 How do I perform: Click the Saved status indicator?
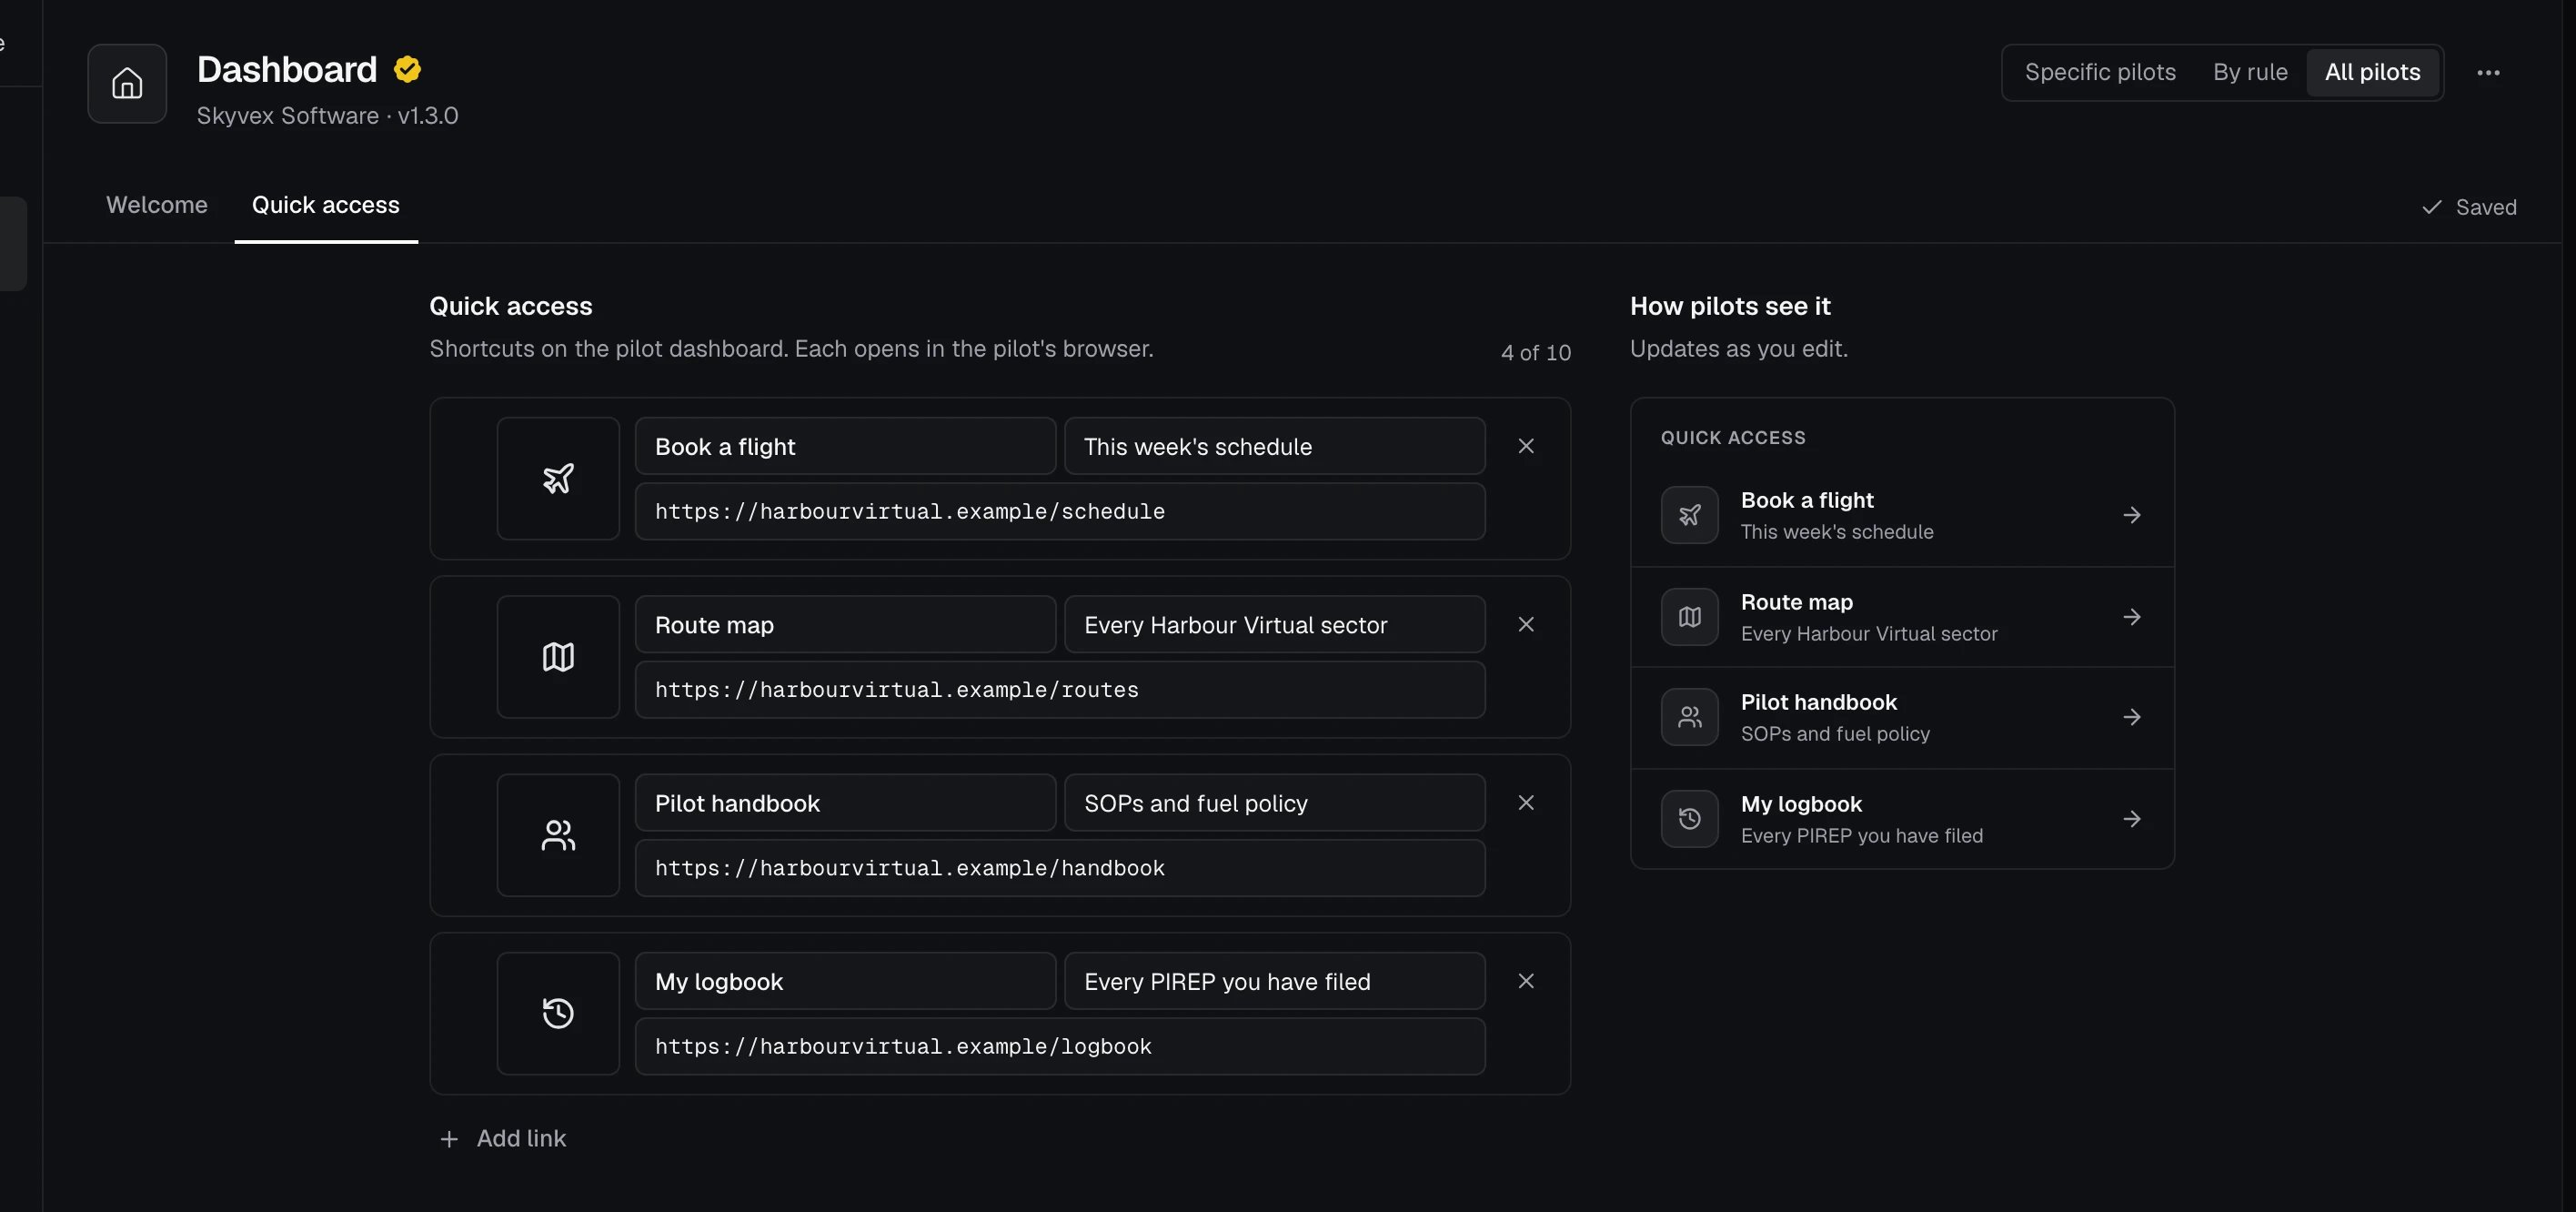pos(2469,207)
